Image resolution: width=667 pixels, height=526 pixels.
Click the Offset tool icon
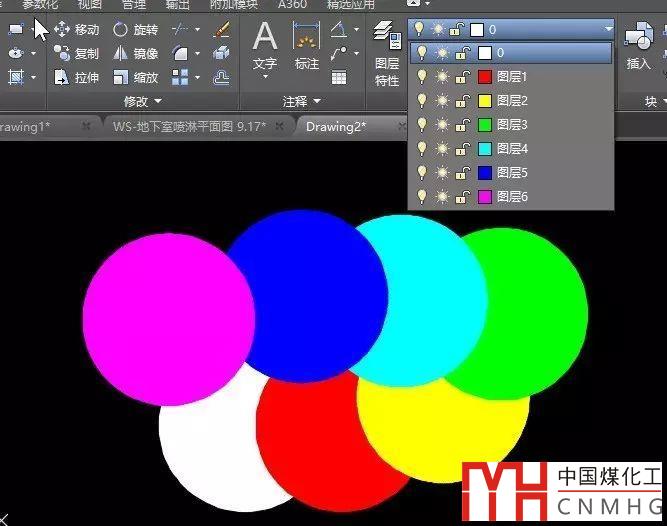(222, 77)
